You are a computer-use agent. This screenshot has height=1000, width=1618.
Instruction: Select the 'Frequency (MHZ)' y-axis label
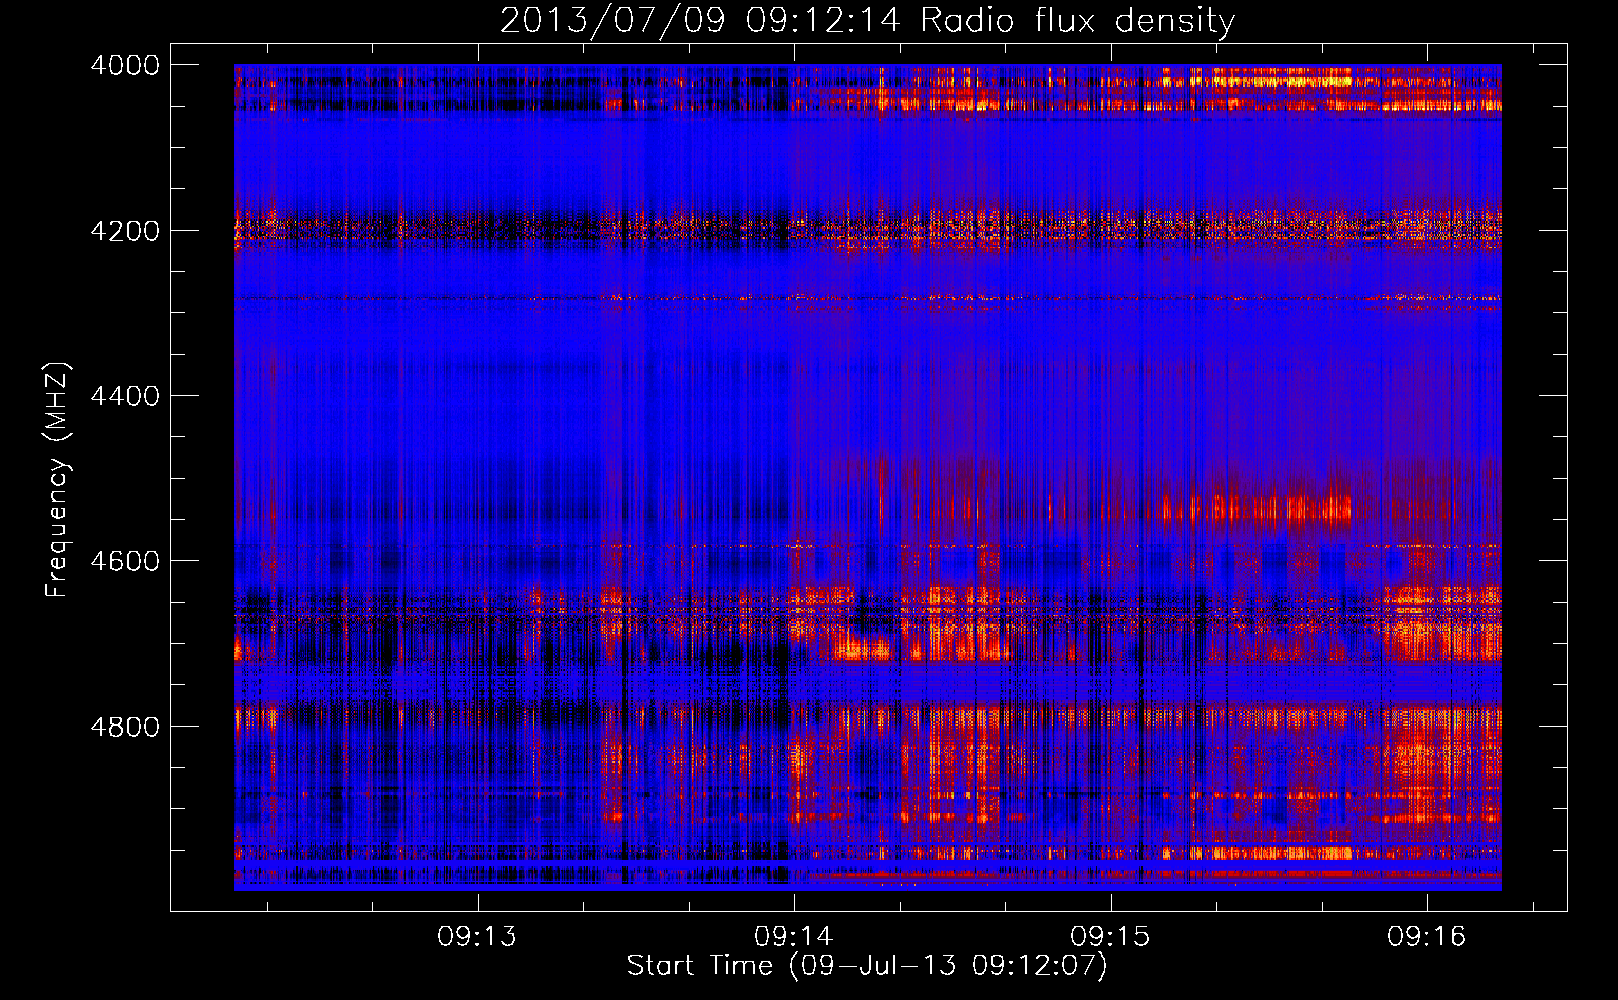click(x=57, y=480)
